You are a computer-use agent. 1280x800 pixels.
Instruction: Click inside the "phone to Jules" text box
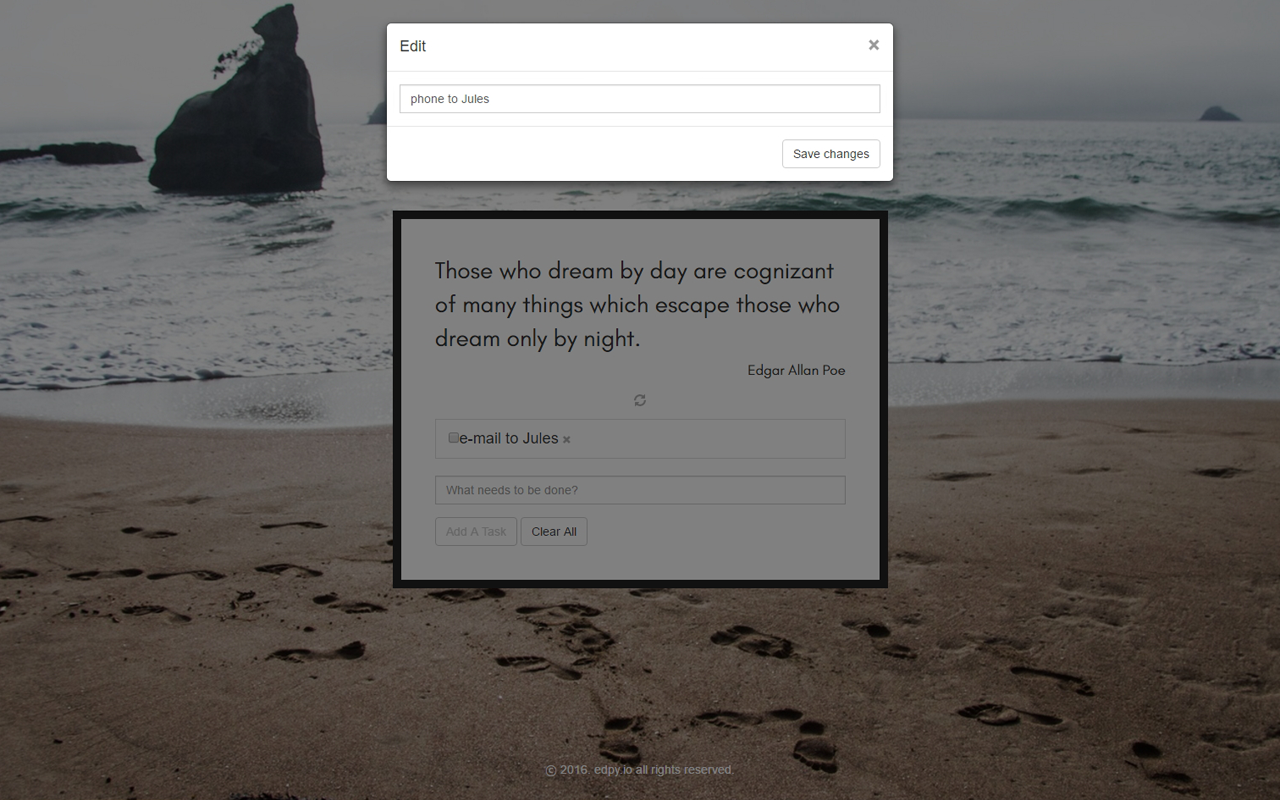(639, 98)
